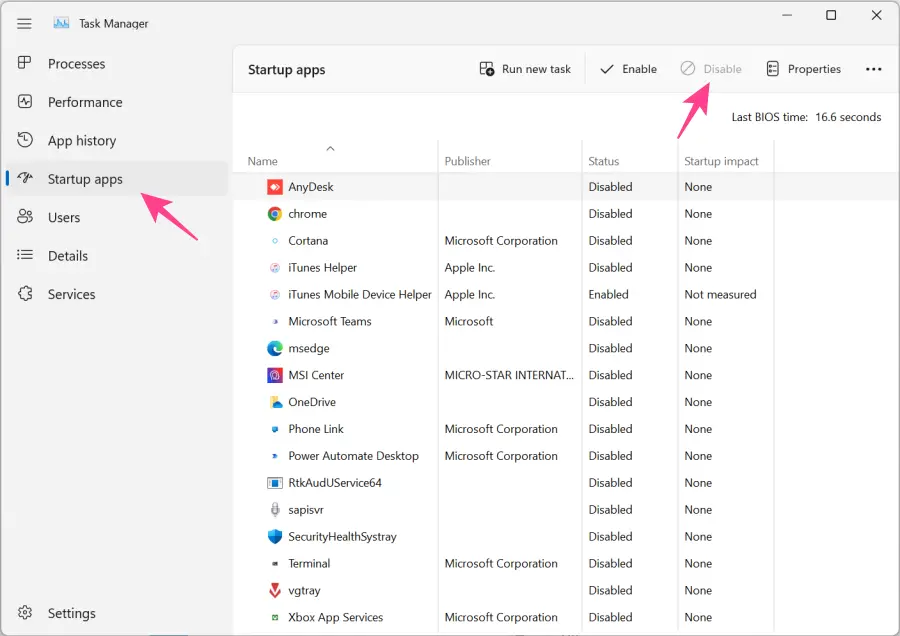Click the OneDrive folder icon
The width and height of the screenshot is (900, 636).
[x=276, y=402]
